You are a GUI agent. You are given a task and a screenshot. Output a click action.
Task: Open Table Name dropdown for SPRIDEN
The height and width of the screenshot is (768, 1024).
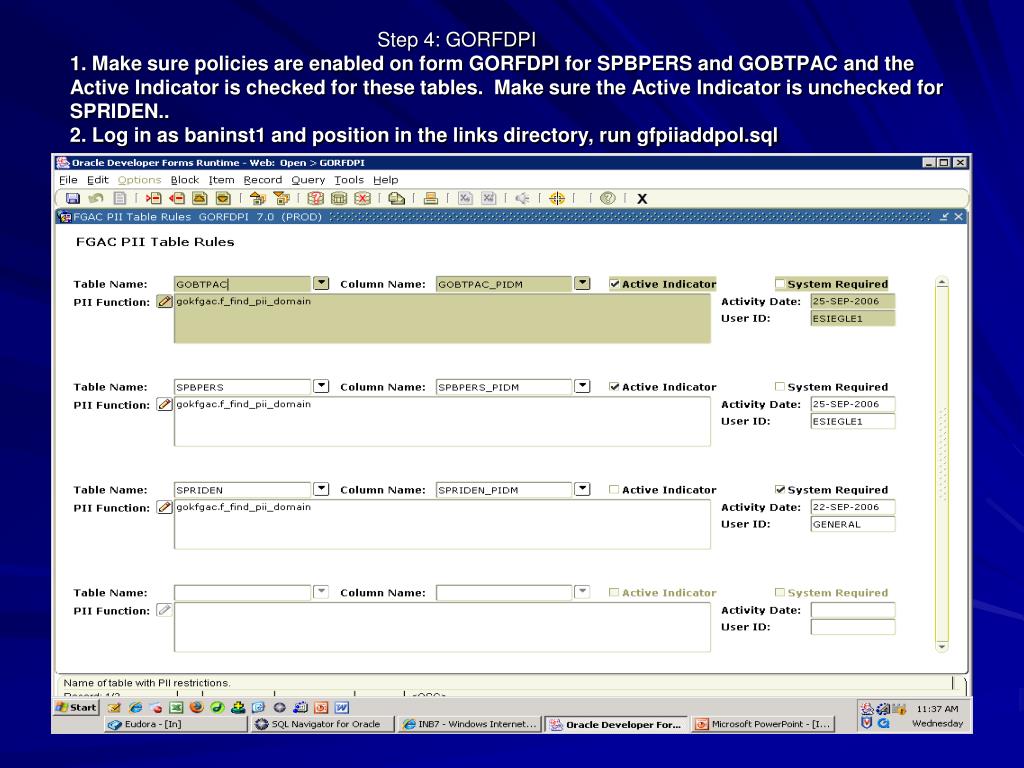(321, 489)
